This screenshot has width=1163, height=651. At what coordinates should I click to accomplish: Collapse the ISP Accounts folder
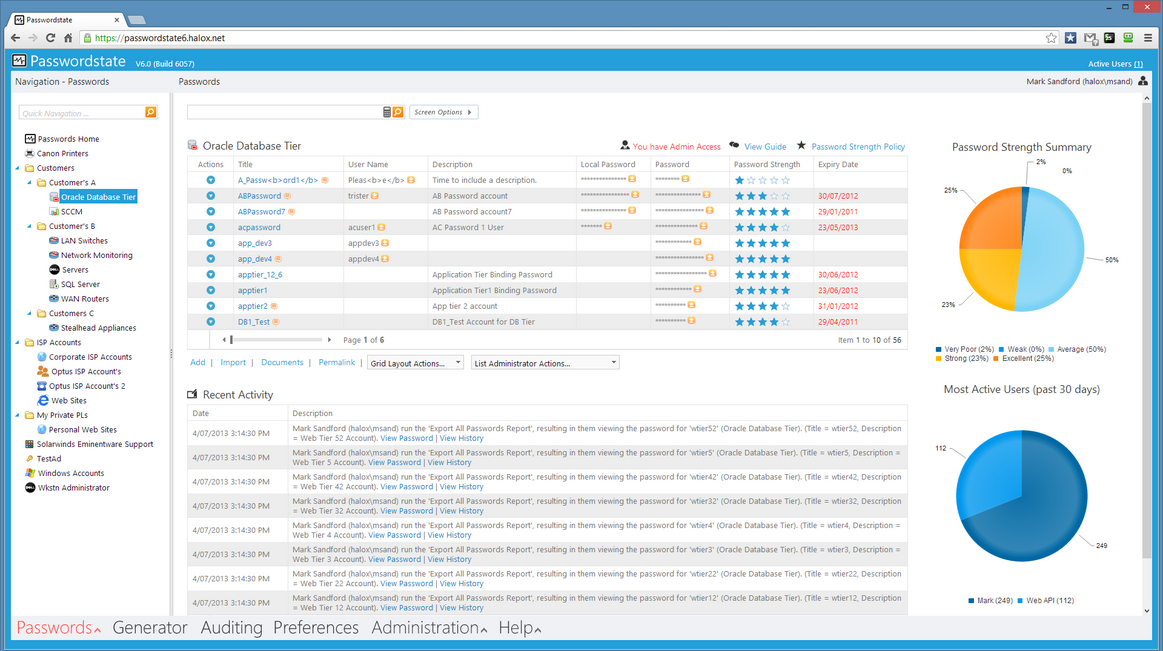pyautogui.click(x=18, y=343)
